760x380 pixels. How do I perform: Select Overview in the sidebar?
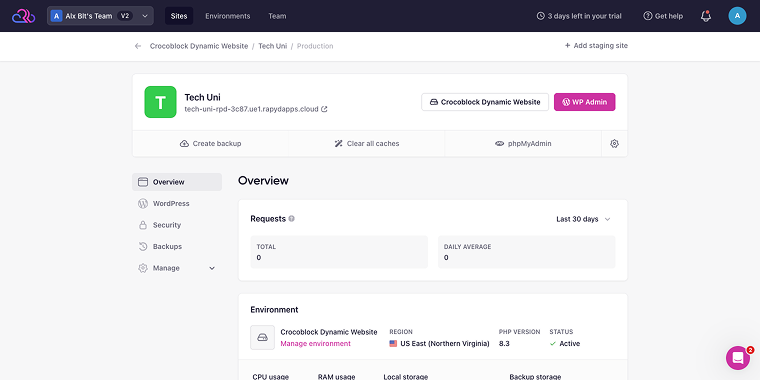(177, 182)
